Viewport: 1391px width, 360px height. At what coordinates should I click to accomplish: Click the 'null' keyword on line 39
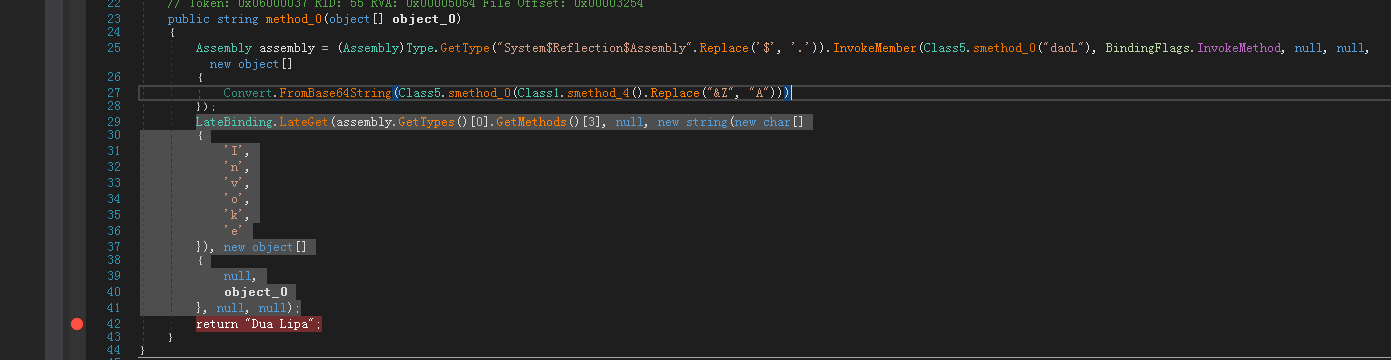237,275
